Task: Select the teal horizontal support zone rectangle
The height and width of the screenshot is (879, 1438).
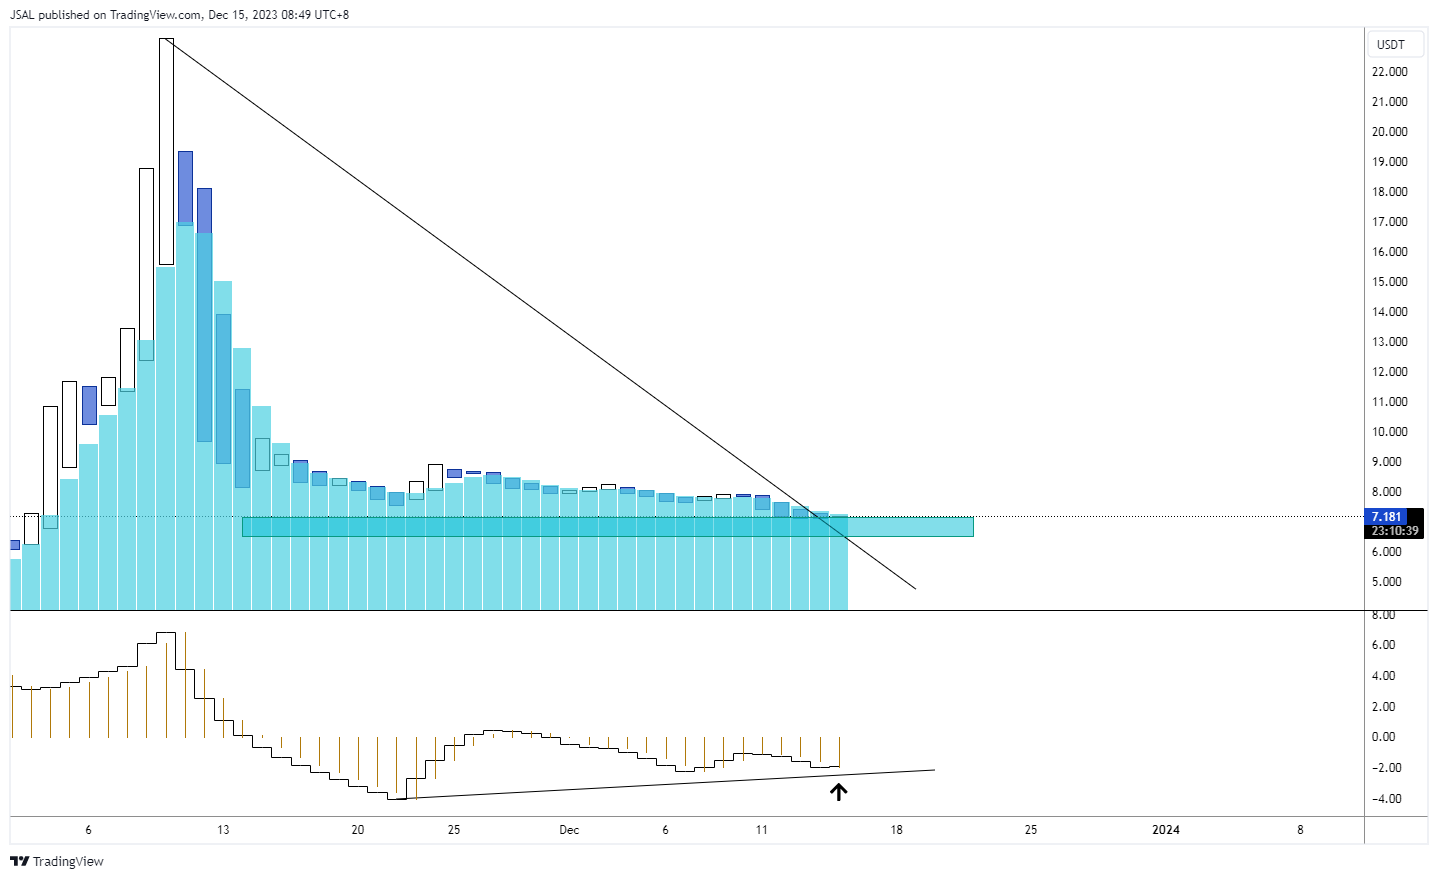Action: 607,527
